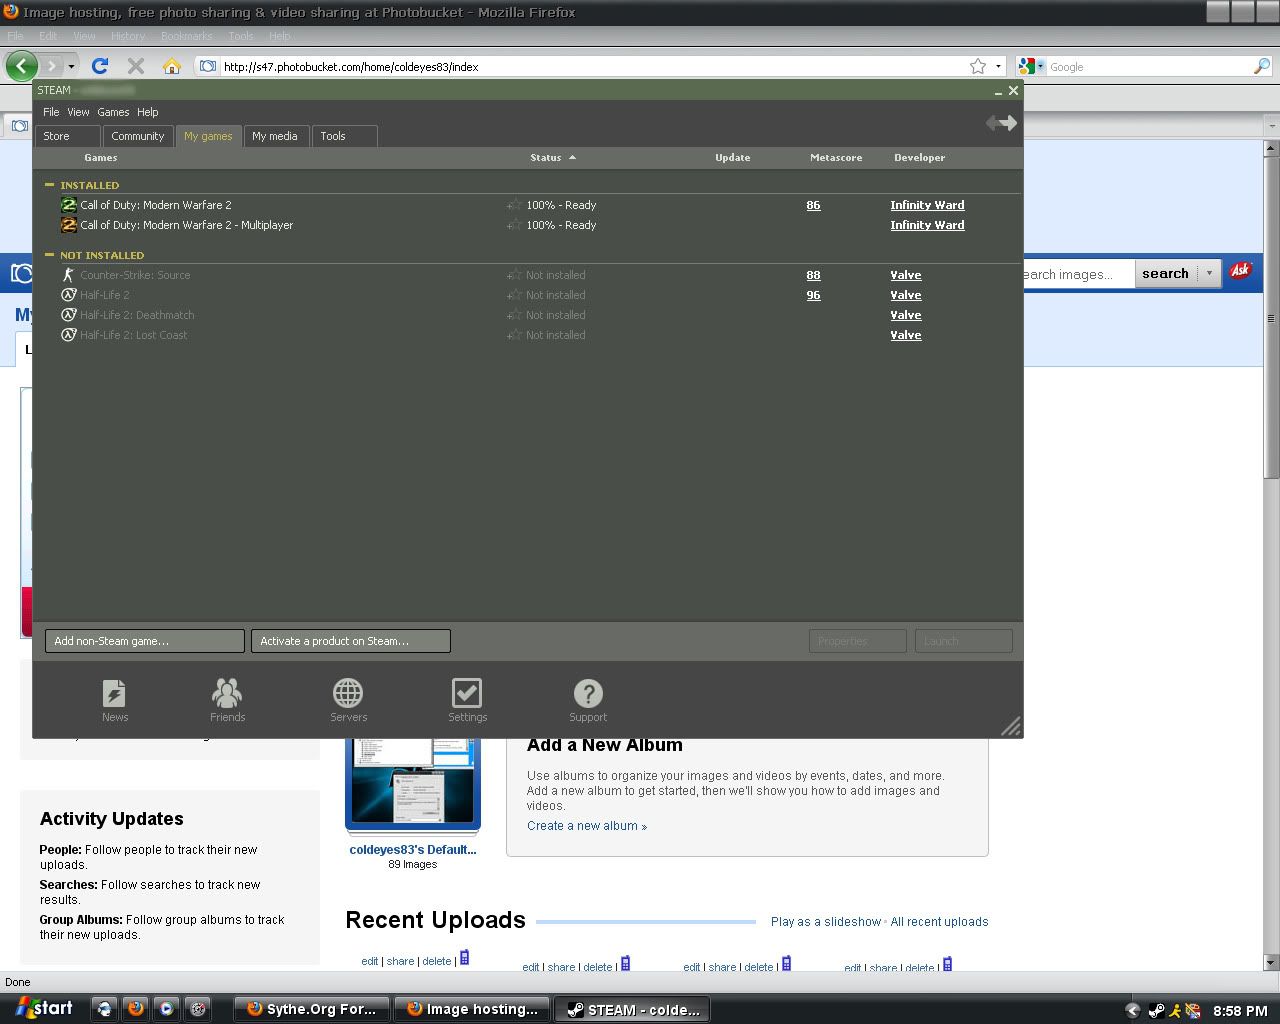The height and width of the screenshot is (1024, 1280).
Task: Click Photobucket search button
Action: point(1165,273)
